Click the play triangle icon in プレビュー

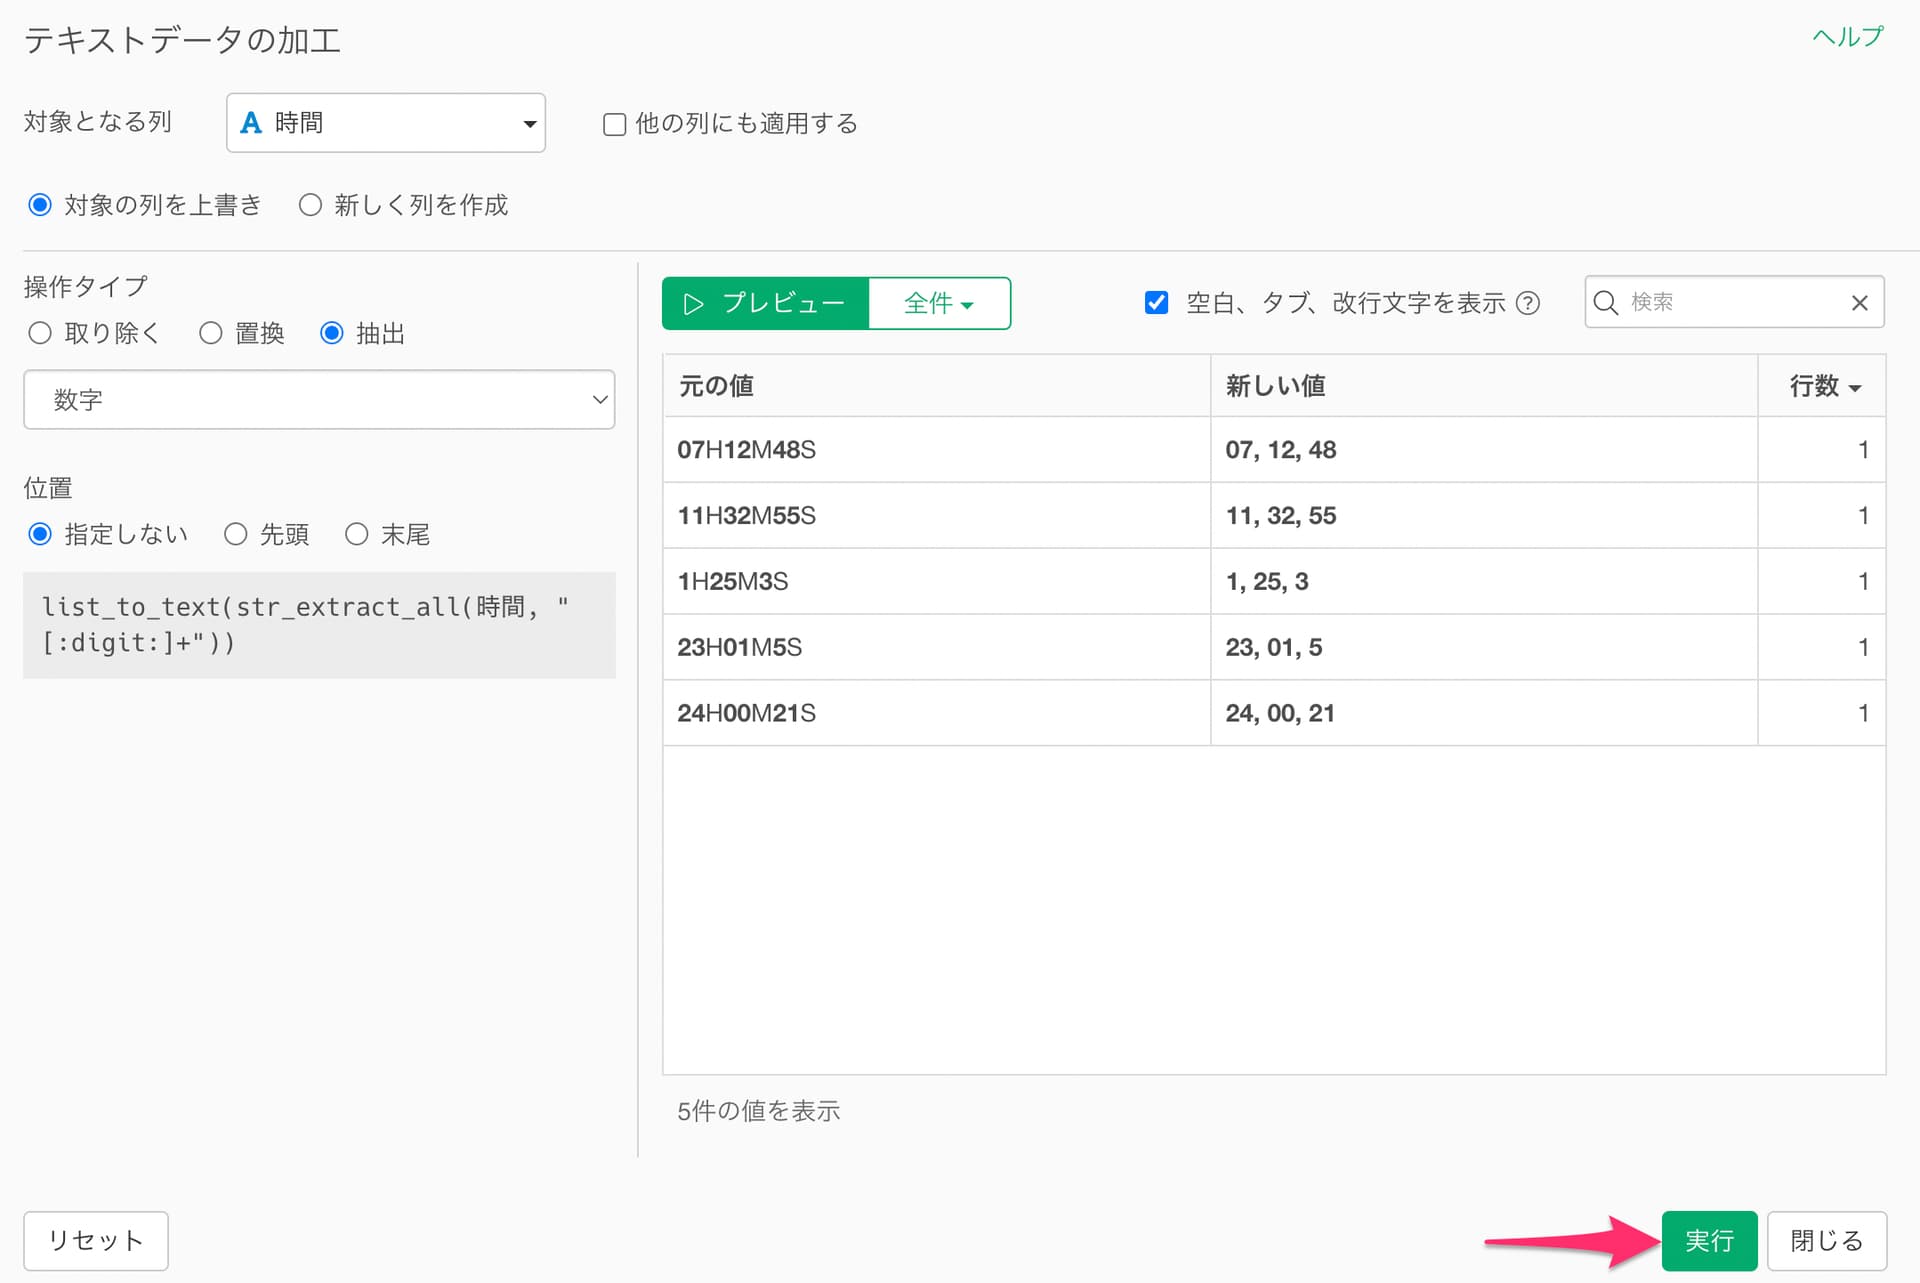(x=693, y=304)
